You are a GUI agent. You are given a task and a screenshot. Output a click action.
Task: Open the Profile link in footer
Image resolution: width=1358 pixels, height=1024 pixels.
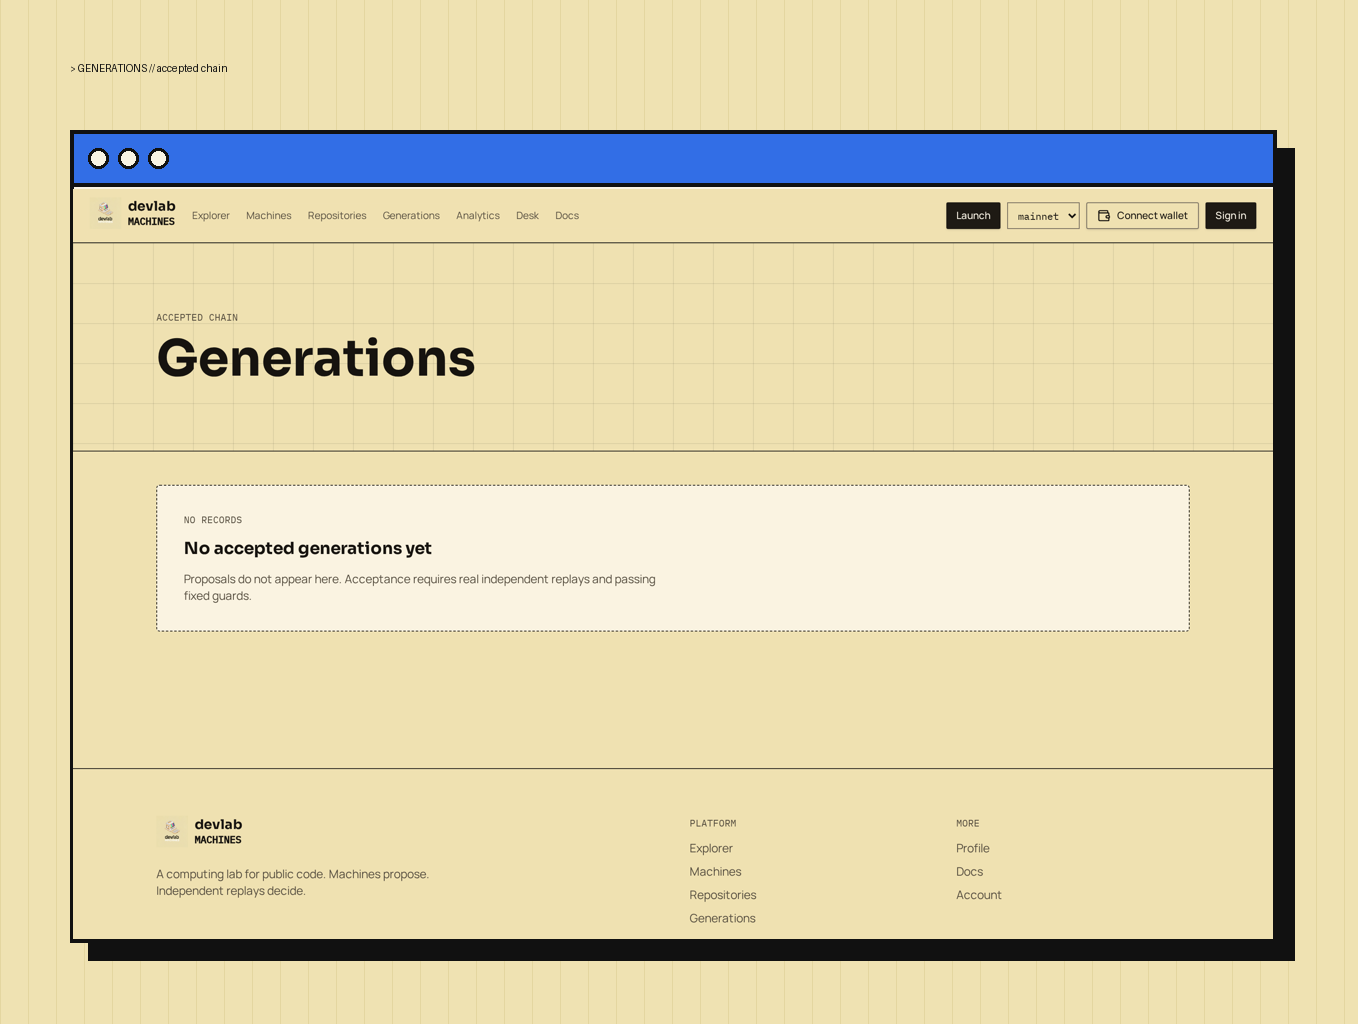973,849
